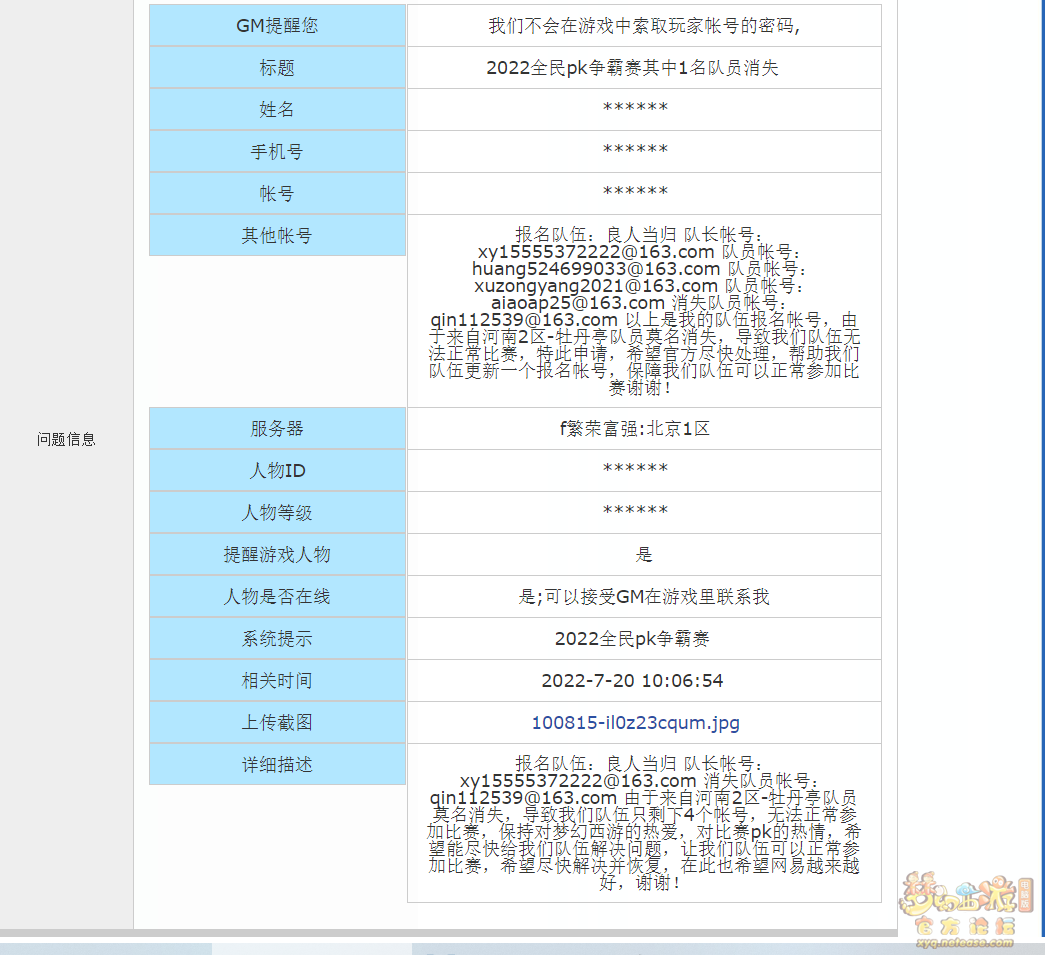Click the title text 2022全民pk争霸赛其中1名队员消失
This screenshot has width=1045, height=955.
(x=632, y=68)
